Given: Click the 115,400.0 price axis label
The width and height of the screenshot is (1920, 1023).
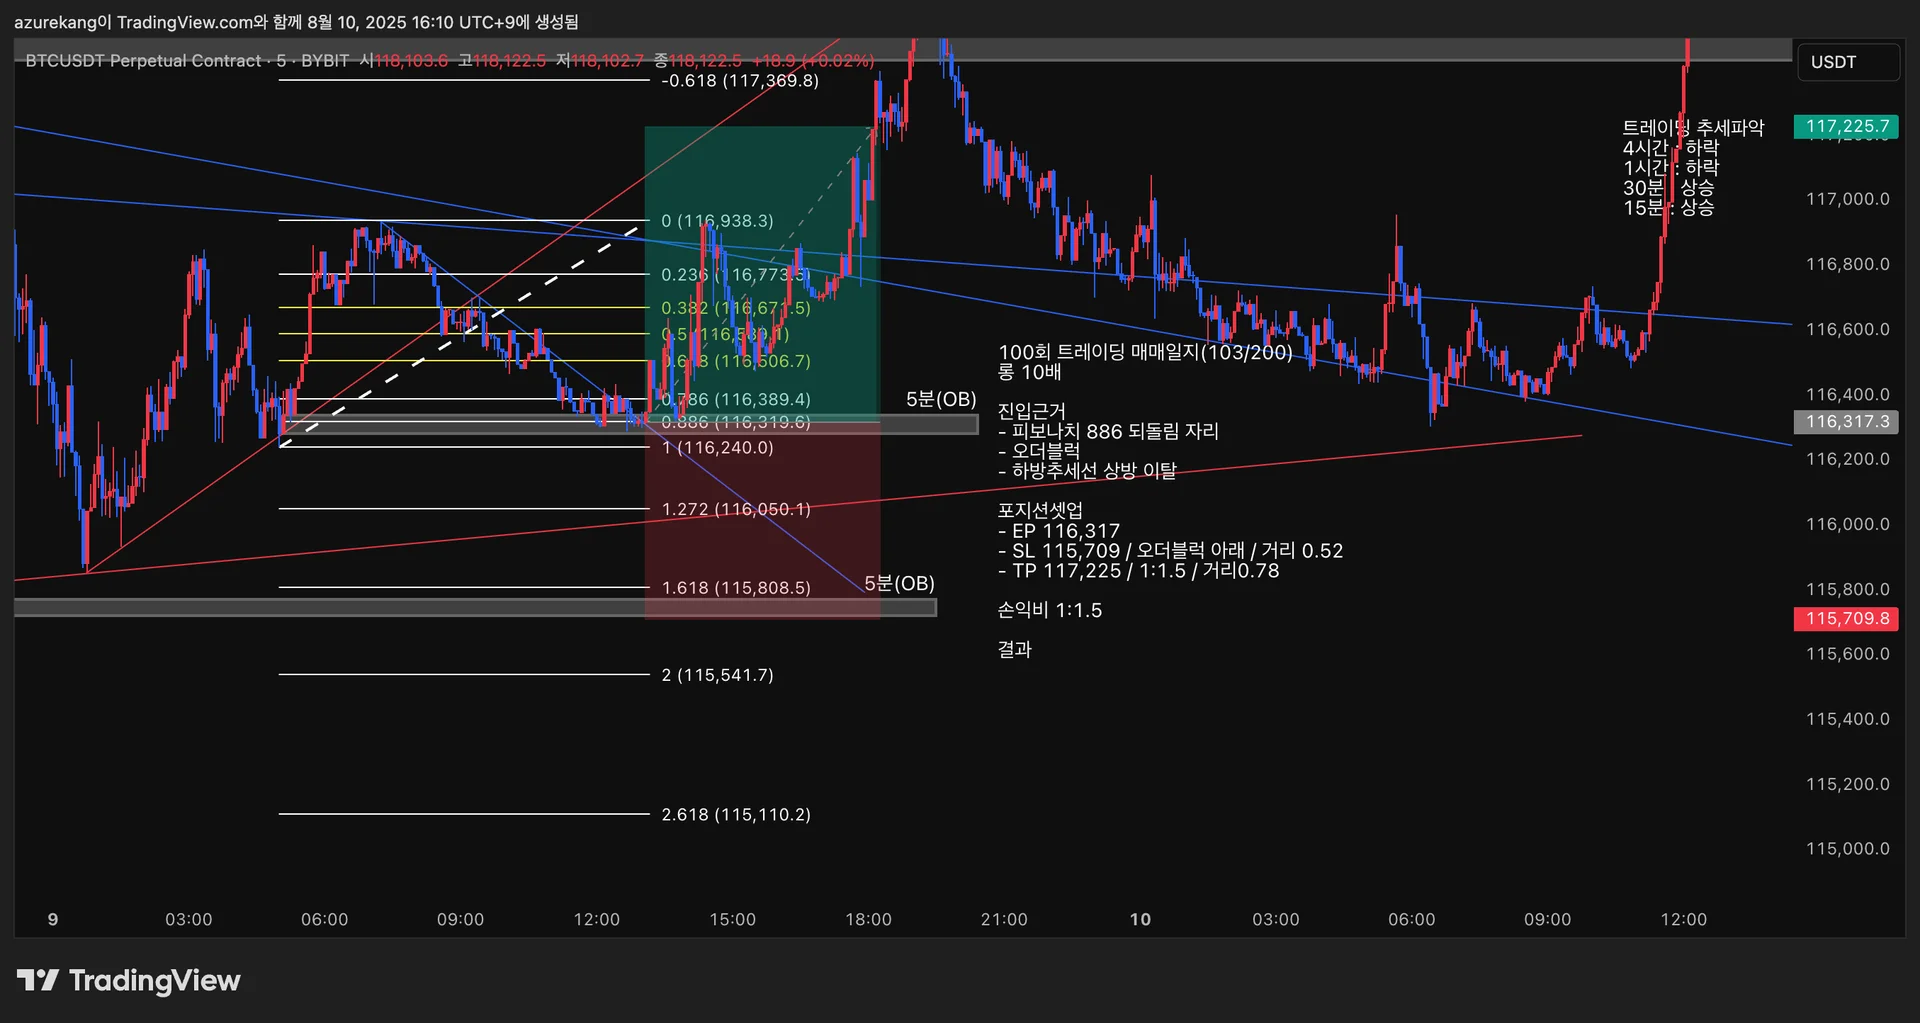Looking at the screenshot, I should click(x=1847, y=719).
